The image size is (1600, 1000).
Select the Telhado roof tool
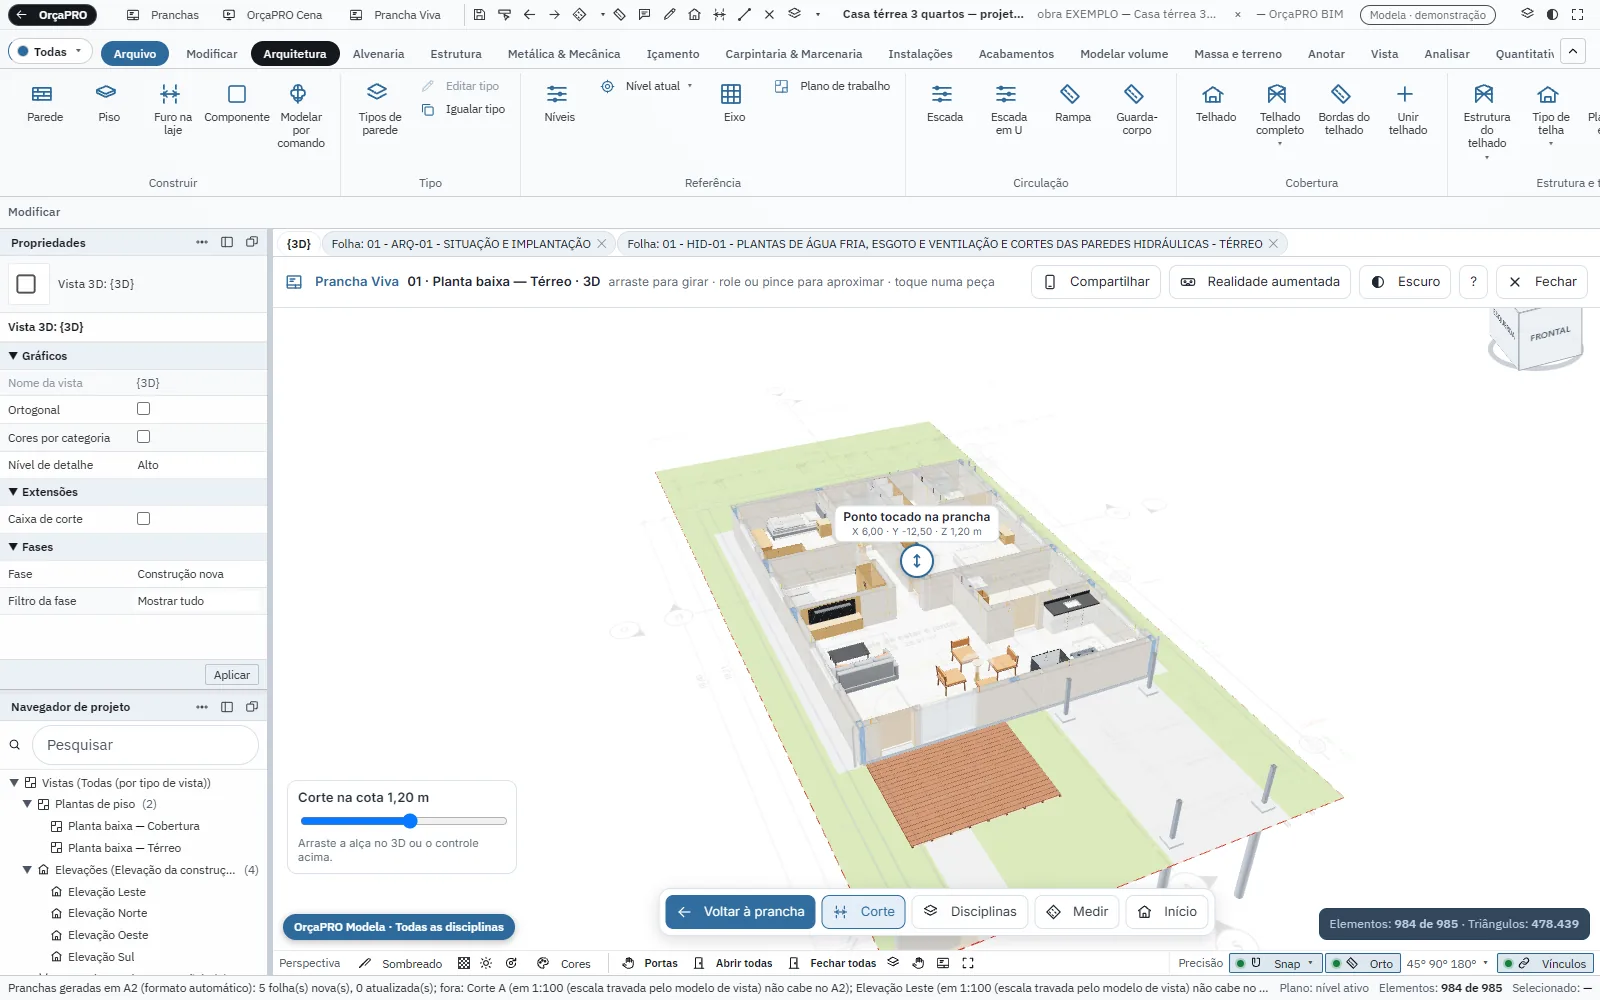[1215, 104]
